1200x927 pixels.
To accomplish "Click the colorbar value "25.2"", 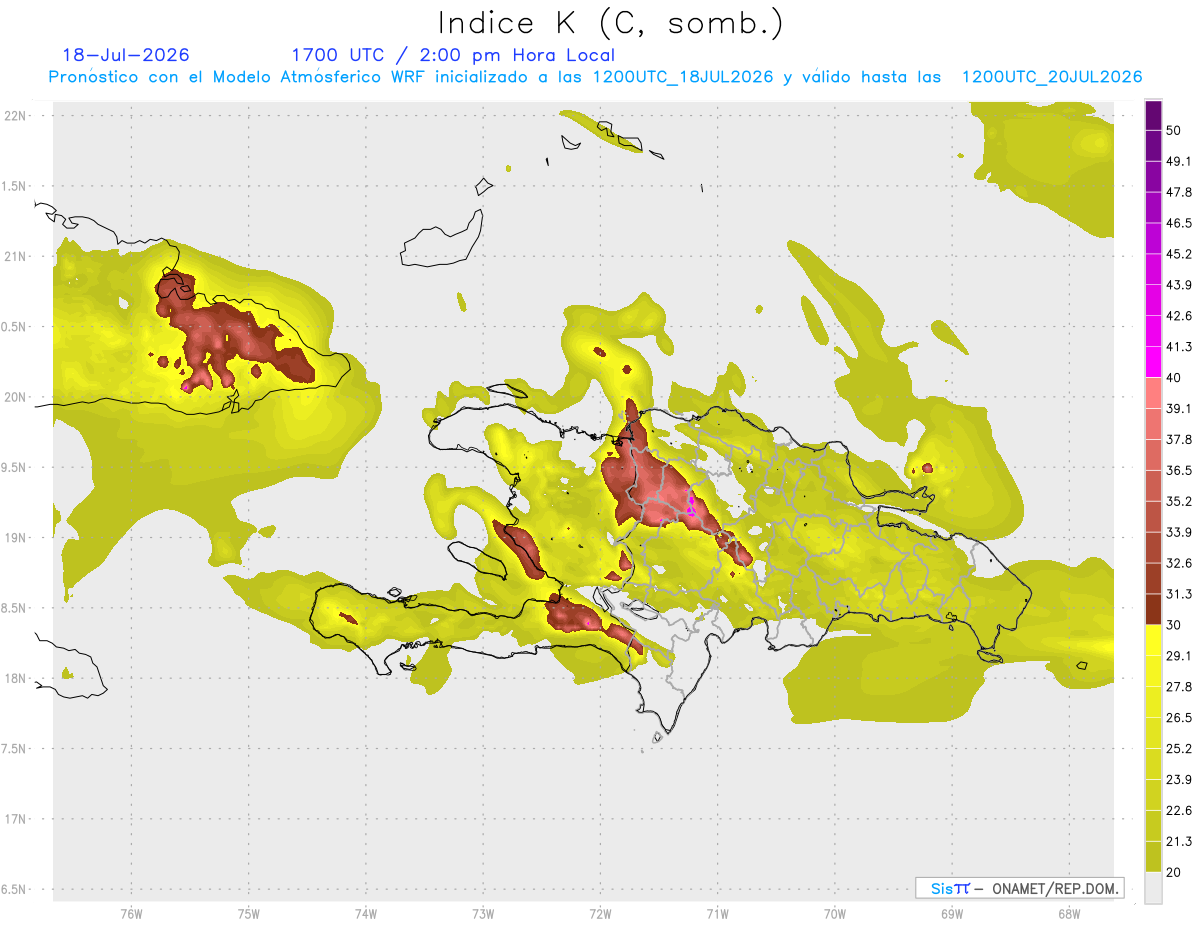I will [x=1179, y=749].
